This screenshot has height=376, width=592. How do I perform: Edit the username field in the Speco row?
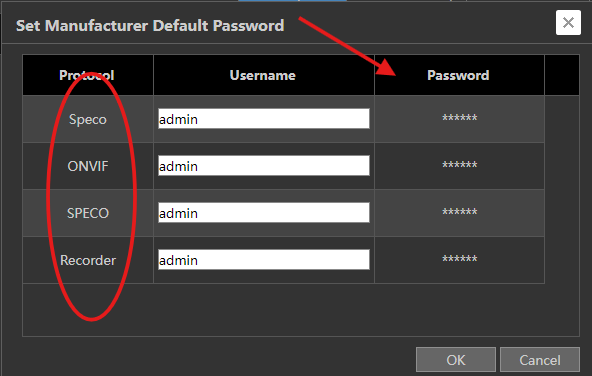(264, 119)
